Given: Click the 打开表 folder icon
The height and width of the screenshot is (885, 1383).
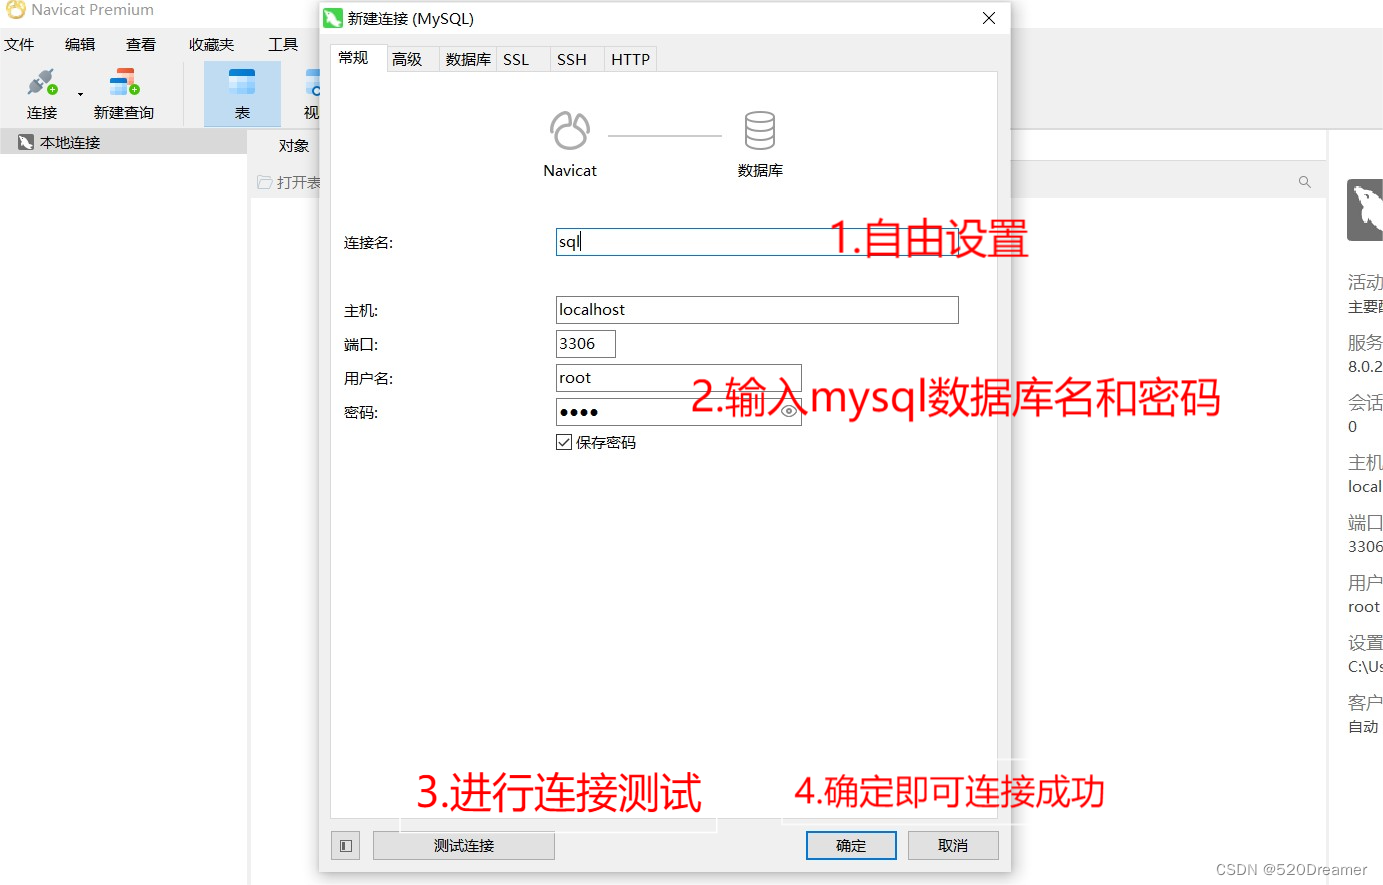Looking at the screenshot, I should pos(264,182).
